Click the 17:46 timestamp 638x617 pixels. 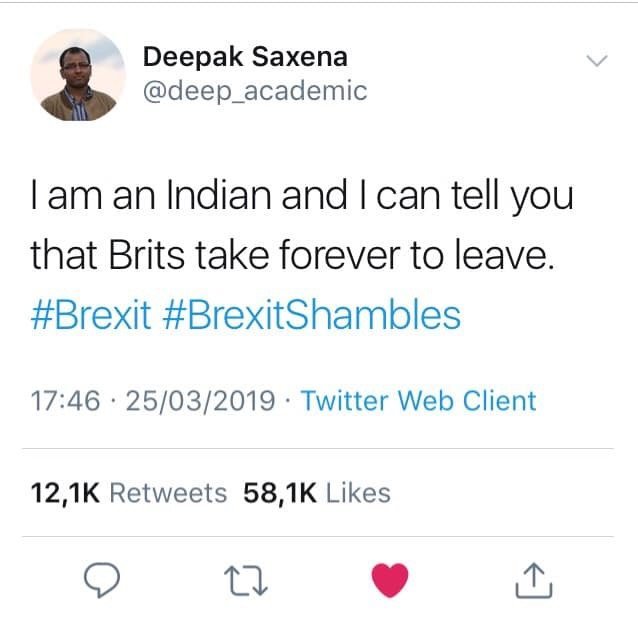66,401
